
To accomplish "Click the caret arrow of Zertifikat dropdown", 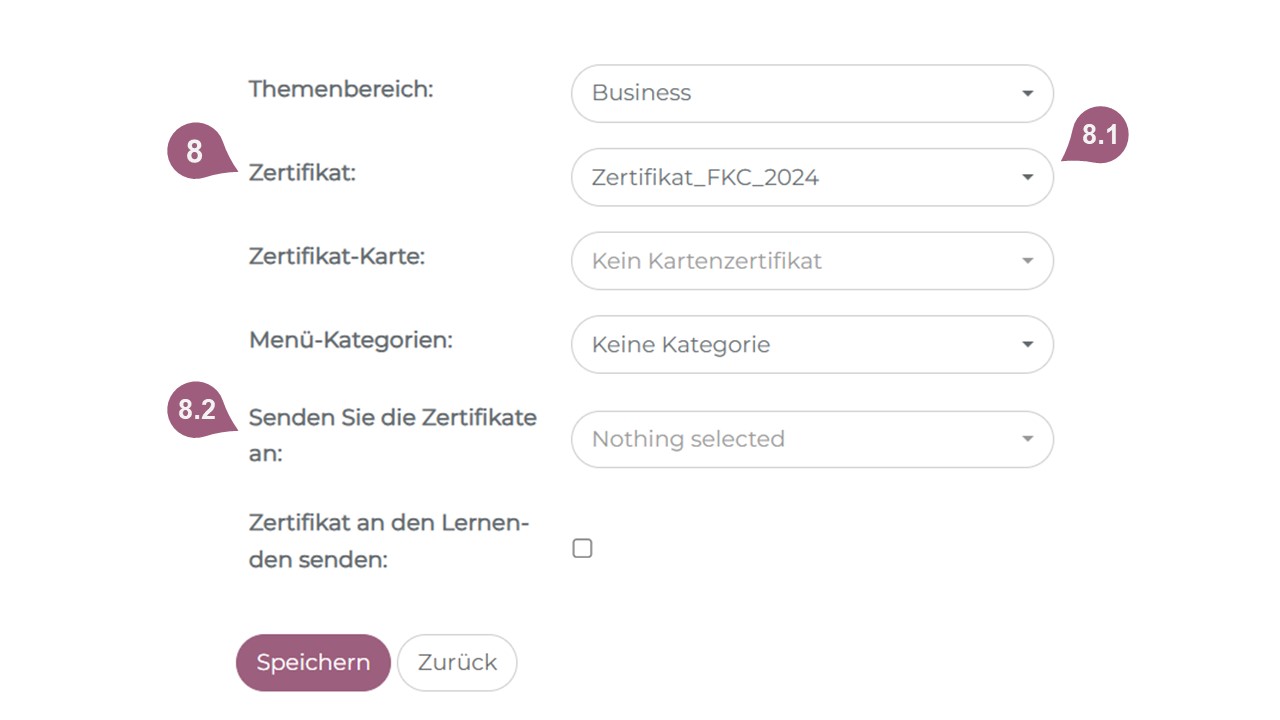I will (1027, 178).
